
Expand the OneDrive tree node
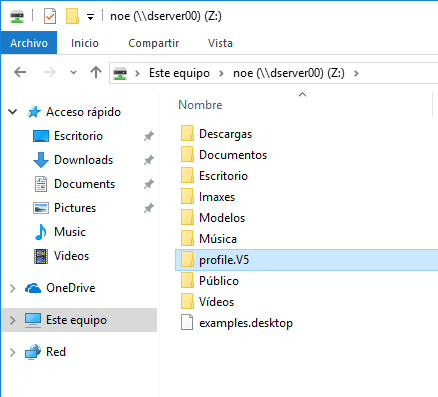coord(12,288)
